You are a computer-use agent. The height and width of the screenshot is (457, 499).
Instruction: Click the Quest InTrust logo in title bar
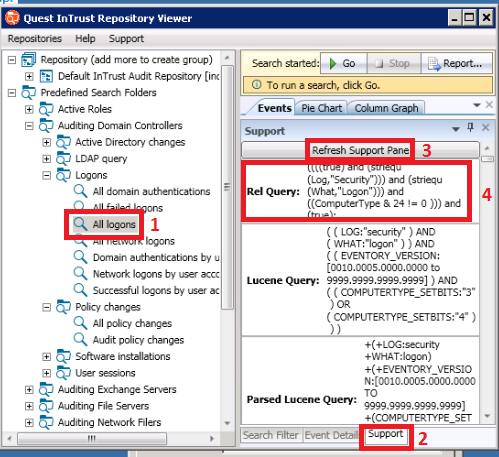tap(12, 18)
